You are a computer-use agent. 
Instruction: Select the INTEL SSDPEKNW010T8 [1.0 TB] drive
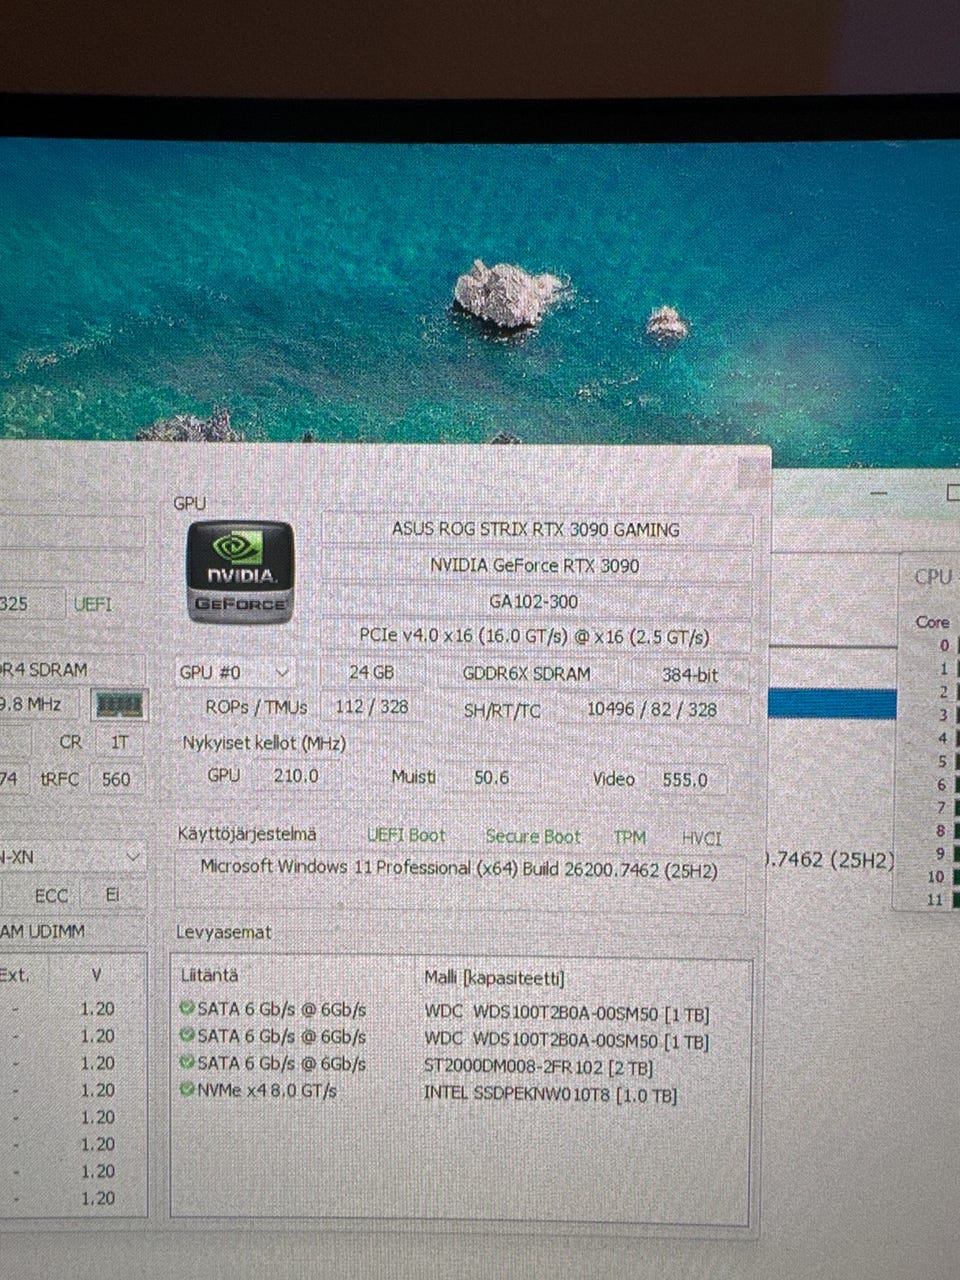click(551, 1095)
